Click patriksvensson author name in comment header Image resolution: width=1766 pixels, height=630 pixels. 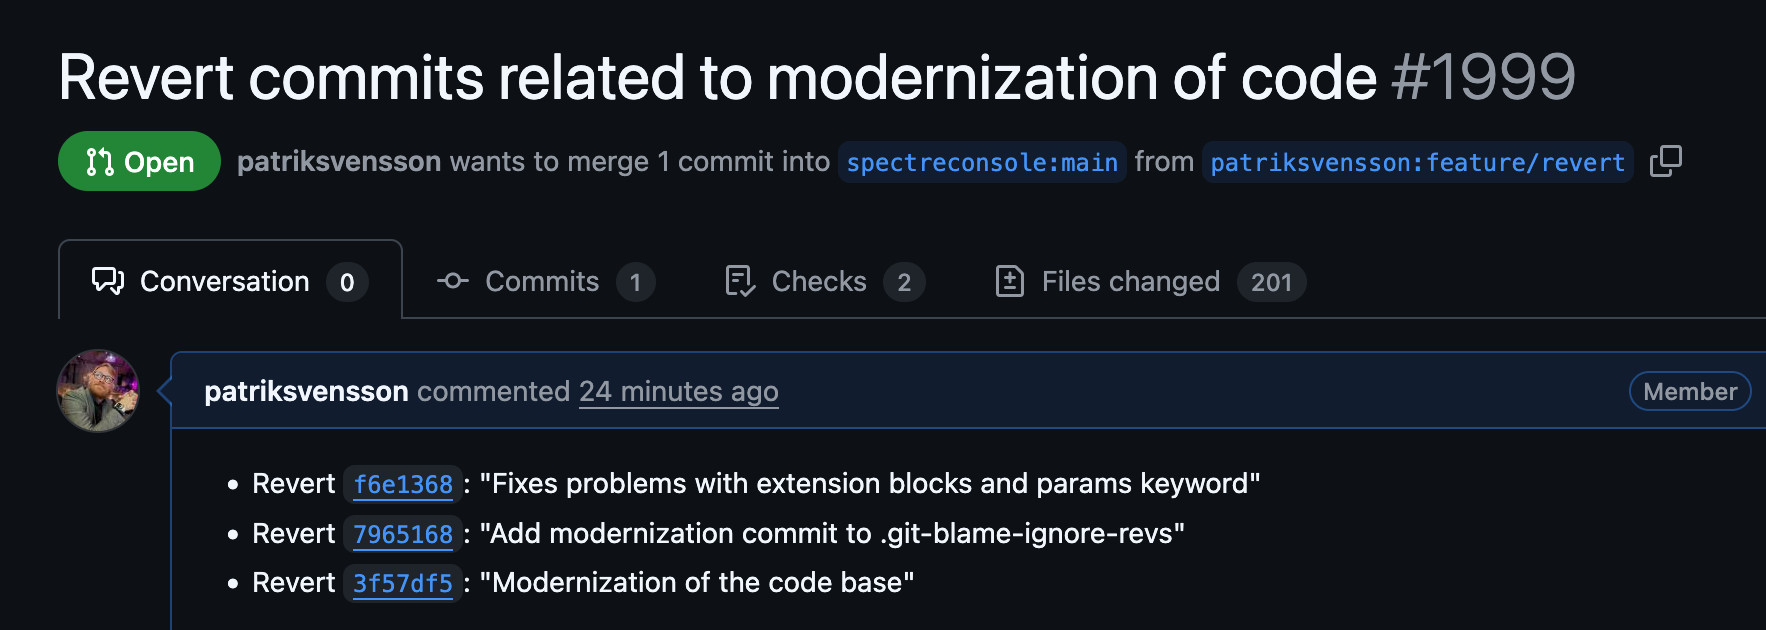tap(306, 391)
